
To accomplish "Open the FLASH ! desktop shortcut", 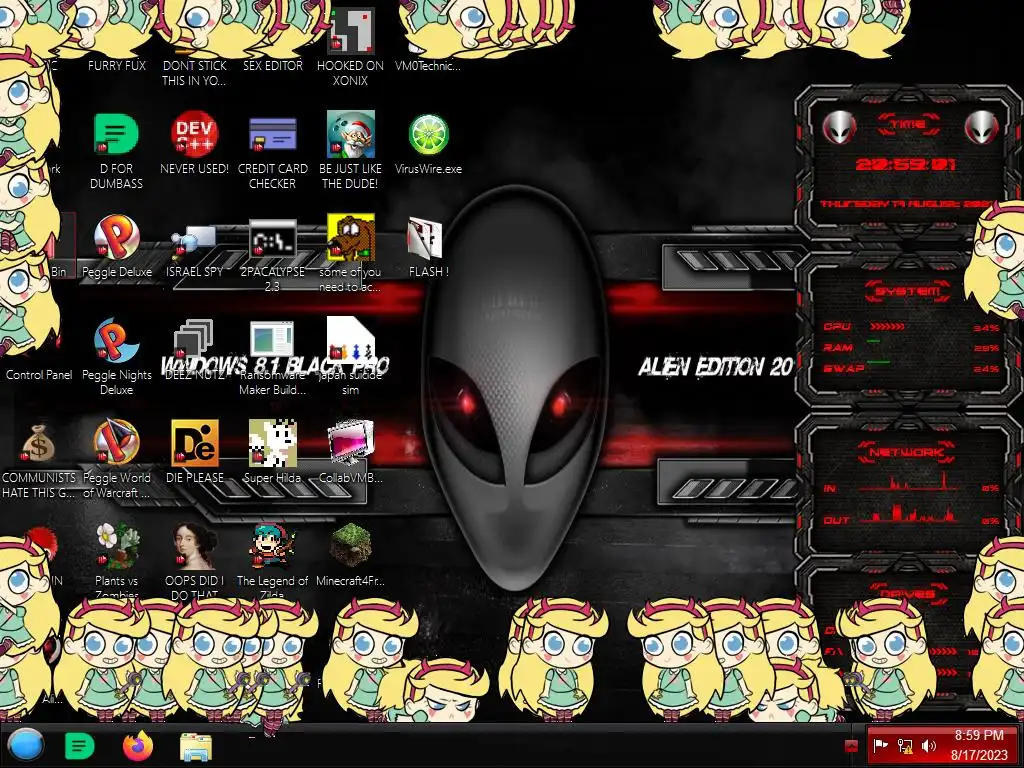I will pyautogui.click(x=425, y=237).
